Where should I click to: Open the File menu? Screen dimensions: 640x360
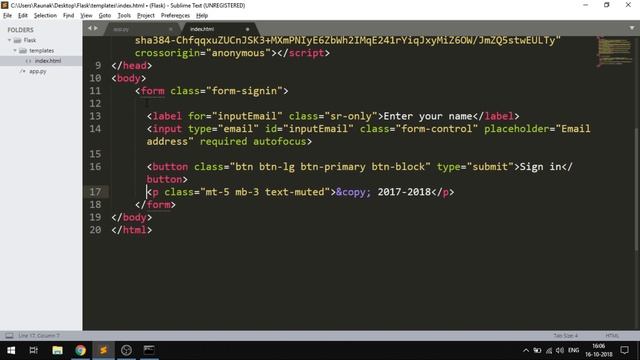point(7,16)
